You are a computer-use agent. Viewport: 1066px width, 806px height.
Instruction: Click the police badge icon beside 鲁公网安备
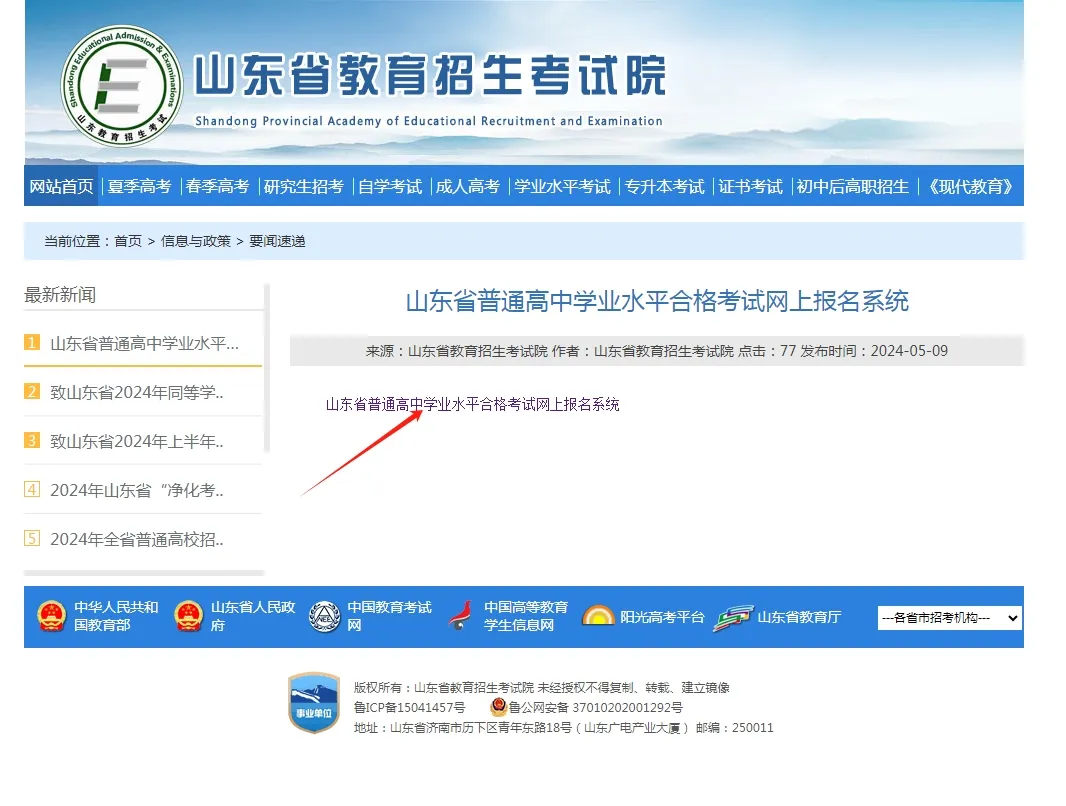[x=498, y=707]
